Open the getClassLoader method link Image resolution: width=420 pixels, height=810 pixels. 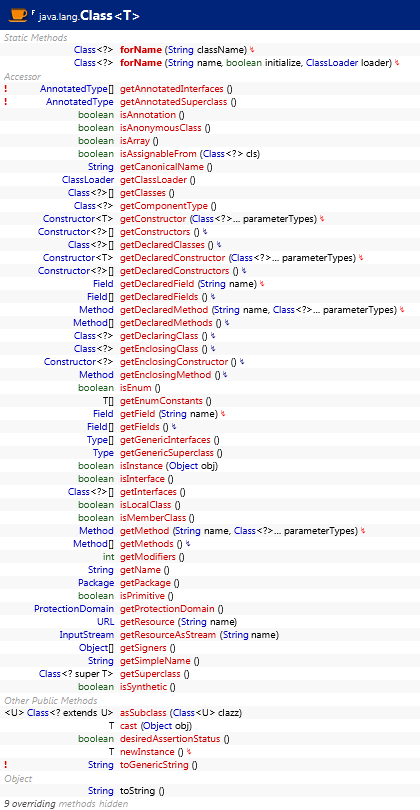153,180
